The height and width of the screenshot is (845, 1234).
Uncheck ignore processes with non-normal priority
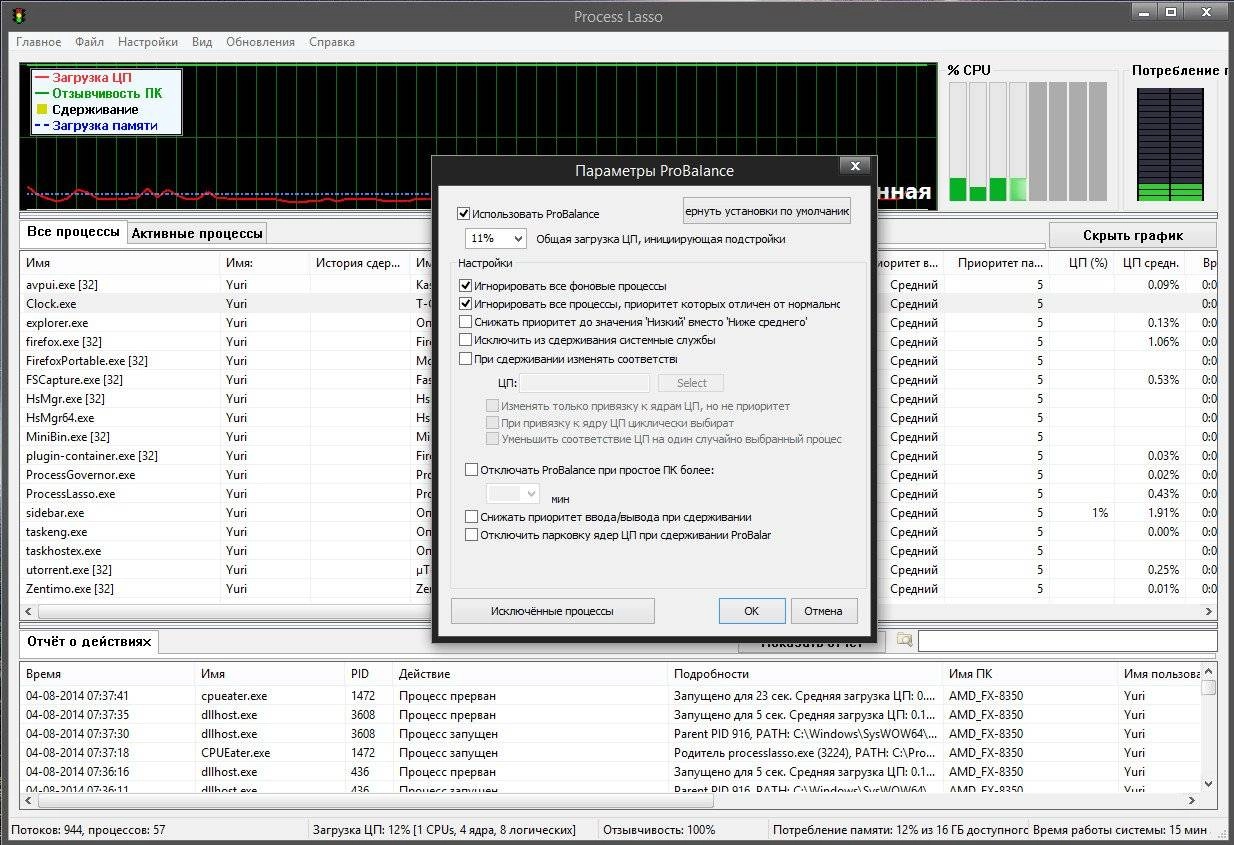[465, 304]
